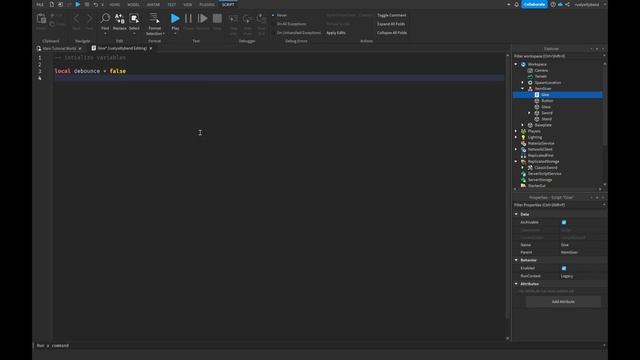Select On Unhandled Exceptions radio option
640x360 pixels.
pos(273,33)
